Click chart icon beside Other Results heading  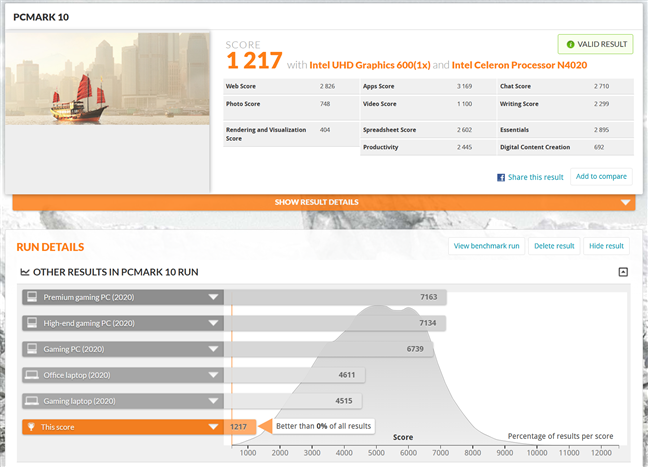click(x=25, y=272)
